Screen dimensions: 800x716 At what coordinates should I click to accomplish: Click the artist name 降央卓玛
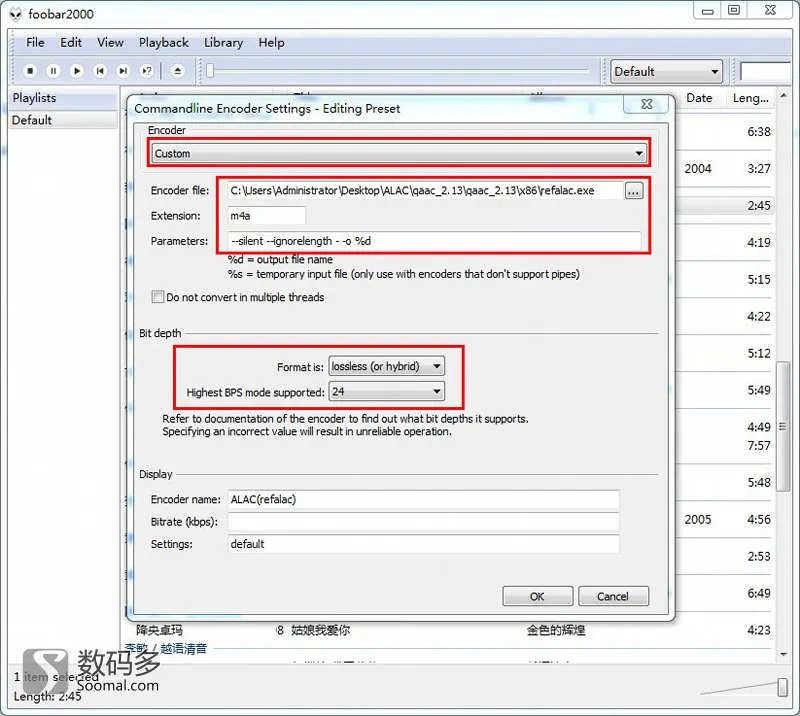coord(159,630)
